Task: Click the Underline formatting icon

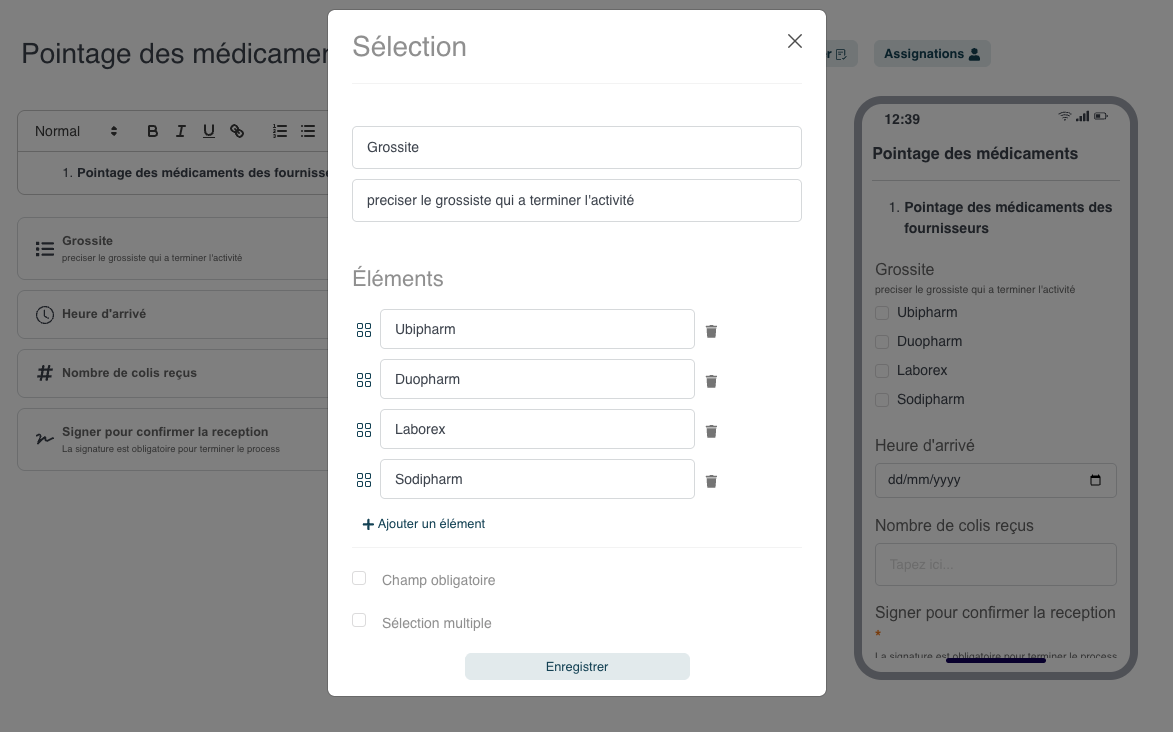Action: click(209, 131)
